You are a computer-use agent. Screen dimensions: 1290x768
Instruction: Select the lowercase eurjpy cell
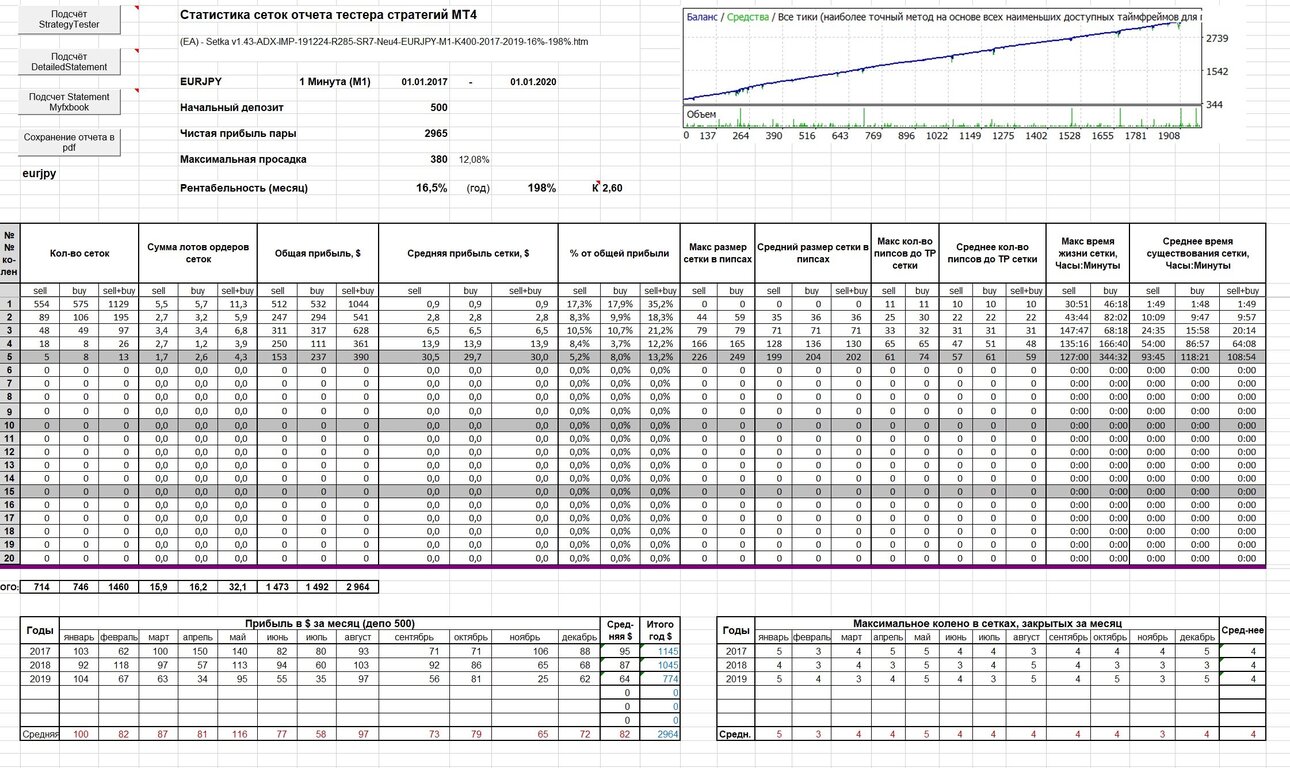pyautogui.click(x=39, y=173)
